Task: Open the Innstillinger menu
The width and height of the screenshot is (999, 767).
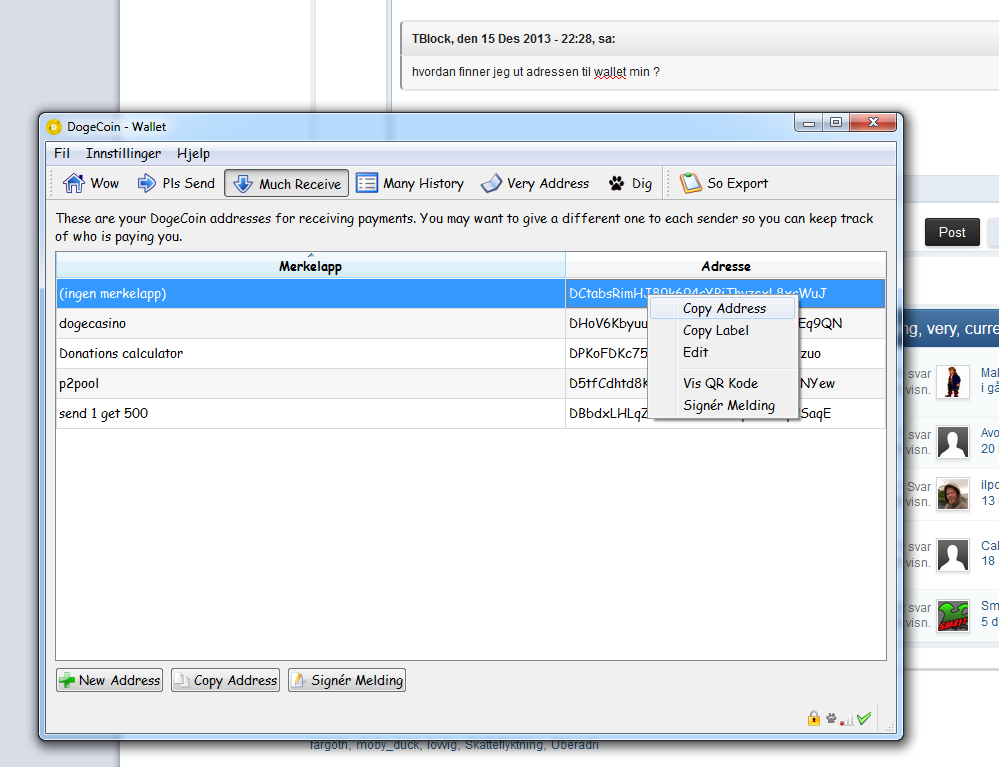Action: [124, 154]
